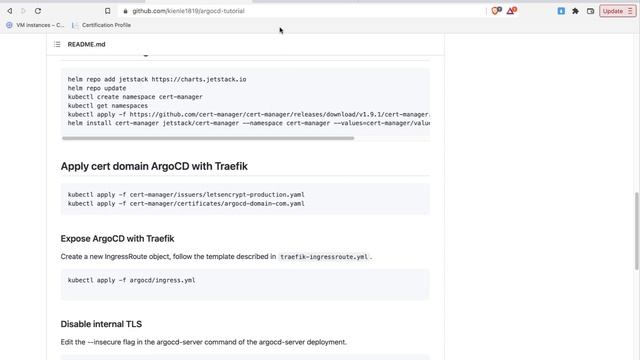Viewport: 640px width, 360px height.
Task: Go back with the browser back arrow
Action: pos(9,11)
